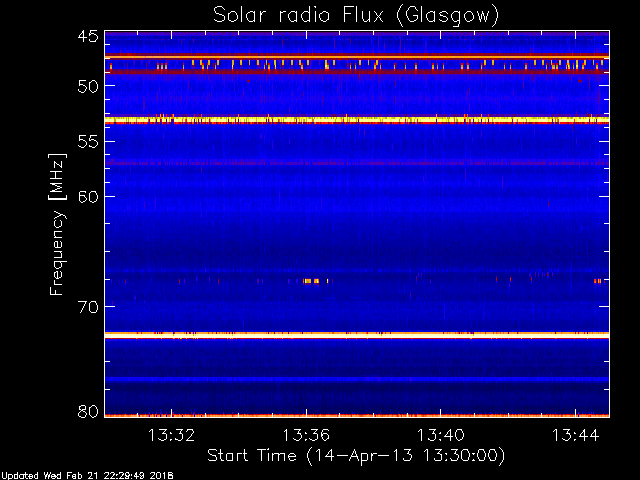The height and width of the screenshot is (480, 640).
Task: Click the 'Solar radio Flux (Glasgow)' title
Action: pyautogui.click(x=356, y=16)
